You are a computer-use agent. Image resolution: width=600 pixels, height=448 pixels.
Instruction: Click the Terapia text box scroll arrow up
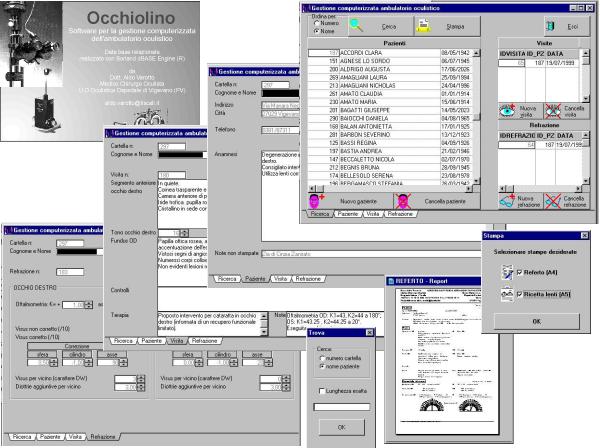coord(264,316)
